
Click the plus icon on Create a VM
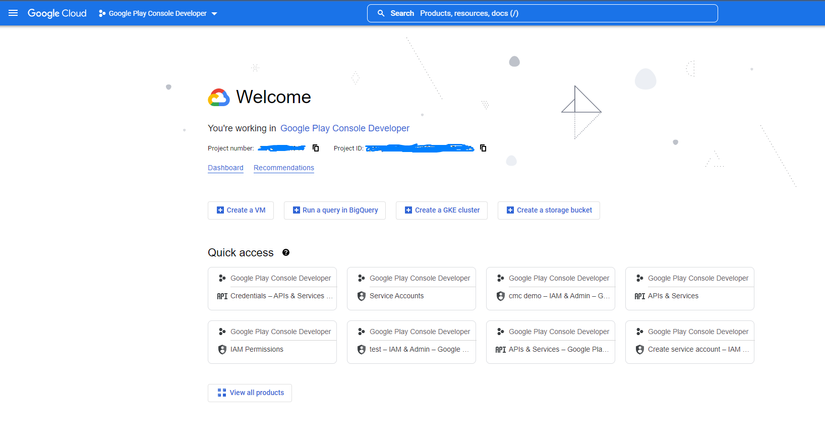tap(220, 210)
